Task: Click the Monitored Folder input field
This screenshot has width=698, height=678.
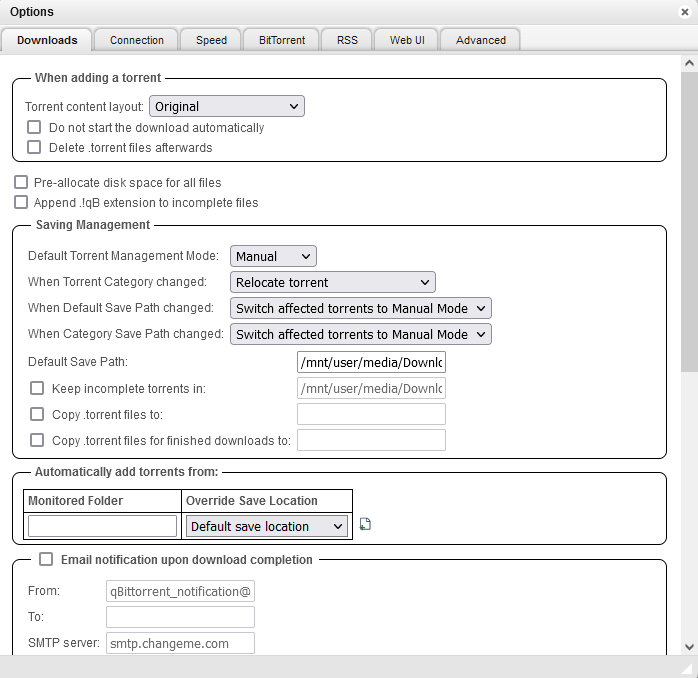Action: tap(102, 526)
